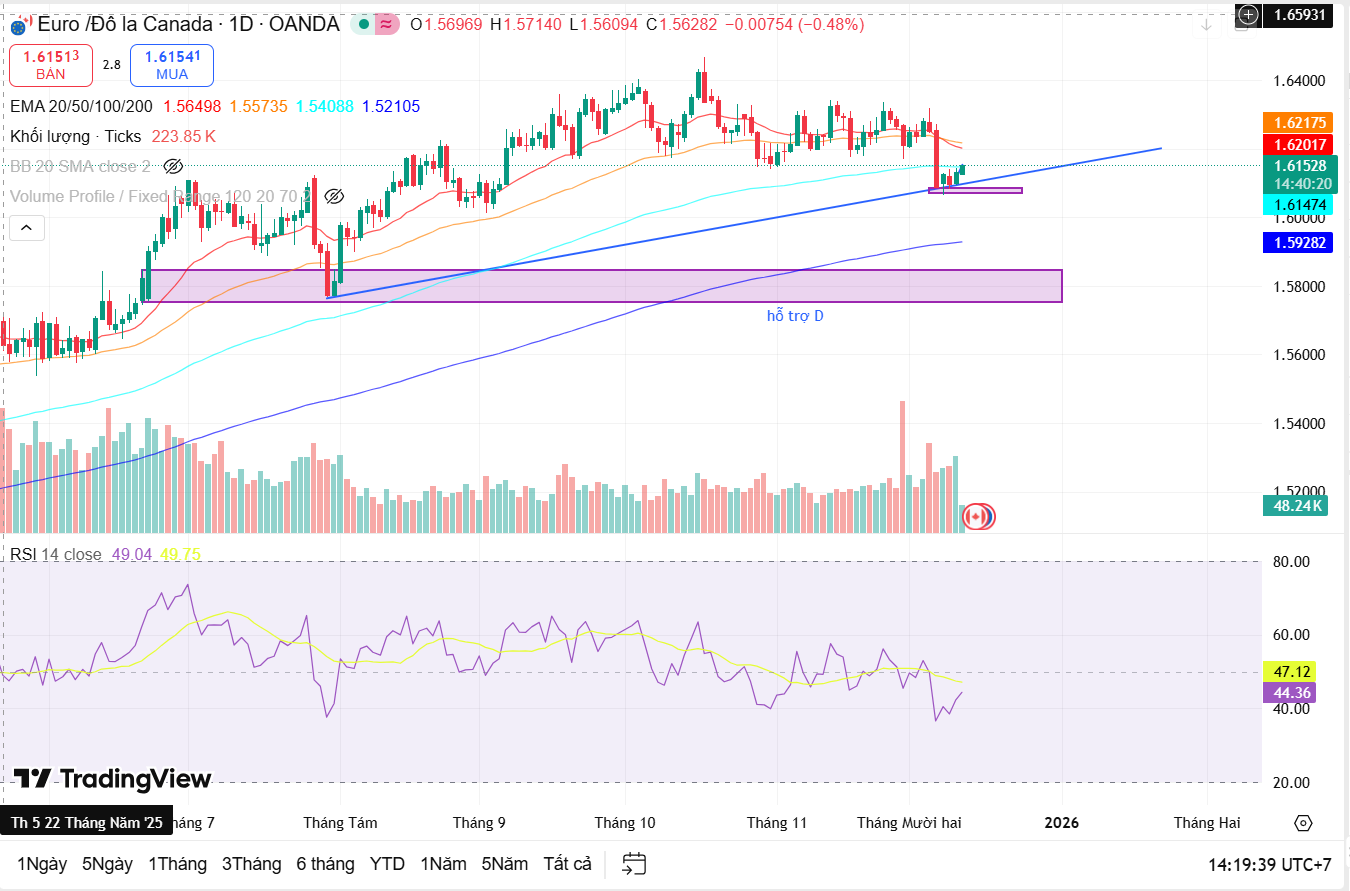The width and height of the screenshot is (1350, 891).
Task: Click the TradingView logo
Action: [112, 779]
